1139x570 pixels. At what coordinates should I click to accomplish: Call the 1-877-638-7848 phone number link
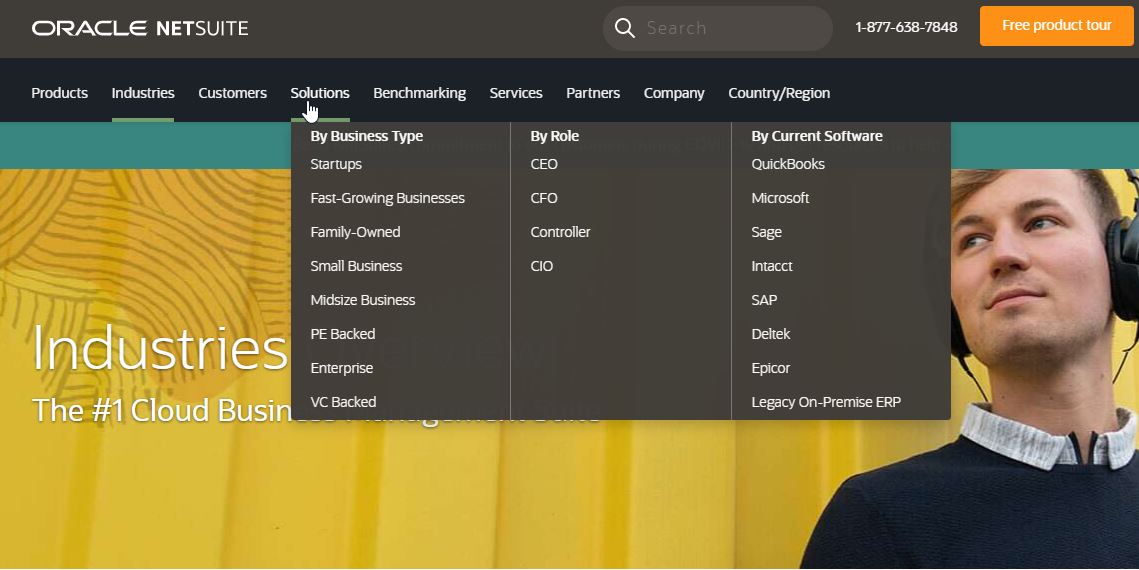click(x=906, y=27)
